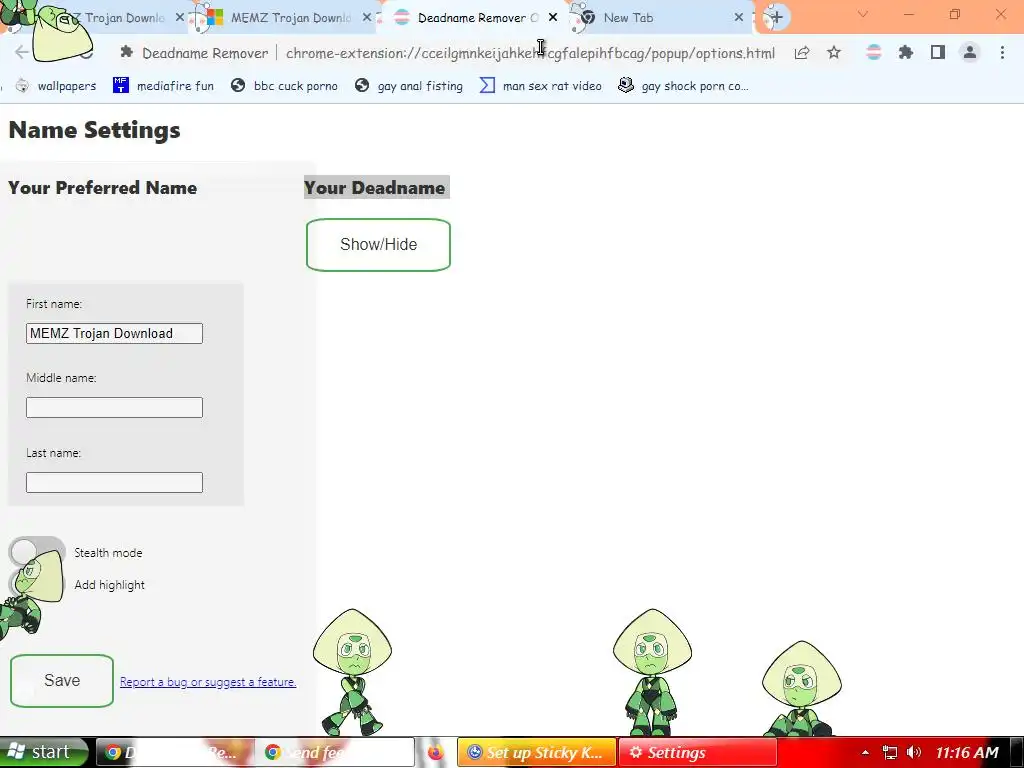Open the Settings taskbar window
The width and height of the screenshot is (1024, 768).
coord(697,752)
